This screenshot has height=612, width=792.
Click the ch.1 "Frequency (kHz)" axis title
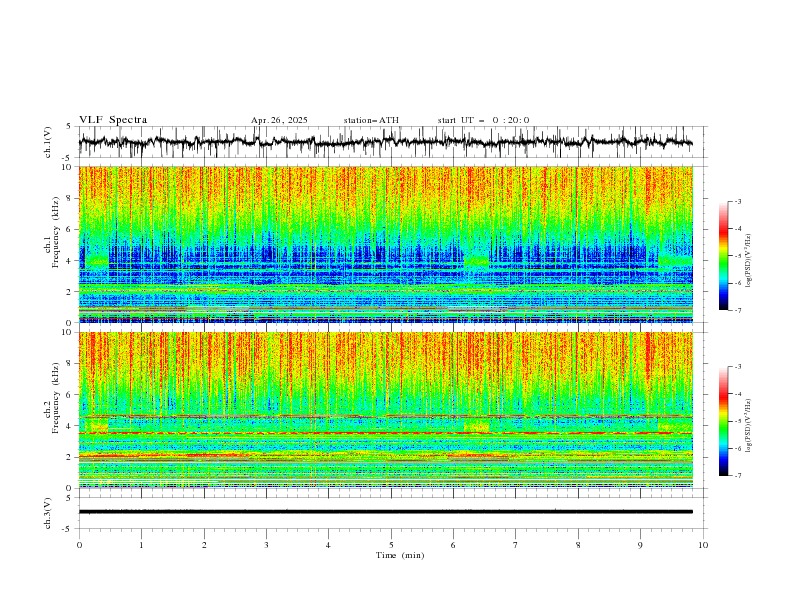55,231
